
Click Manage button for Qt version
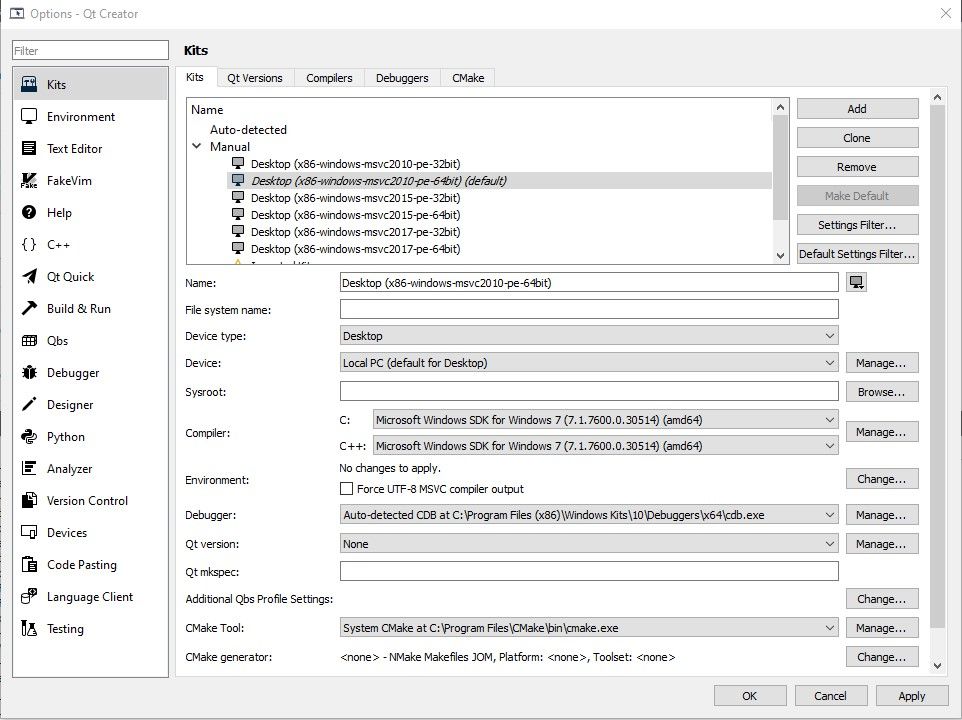tap(882, 543)
